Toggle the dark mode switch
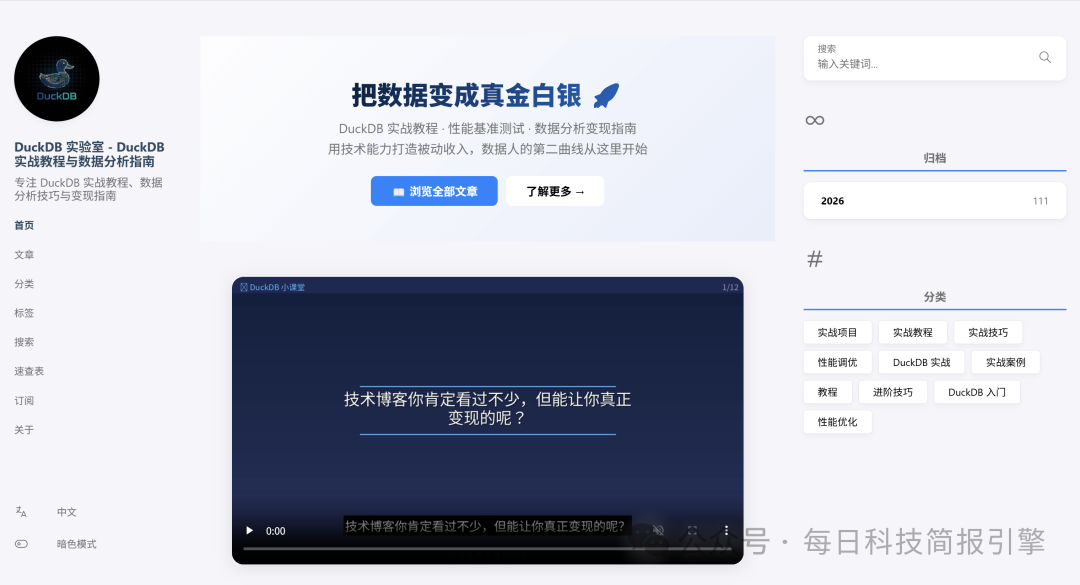This screenshot has width=1080, height=585. 21,544
